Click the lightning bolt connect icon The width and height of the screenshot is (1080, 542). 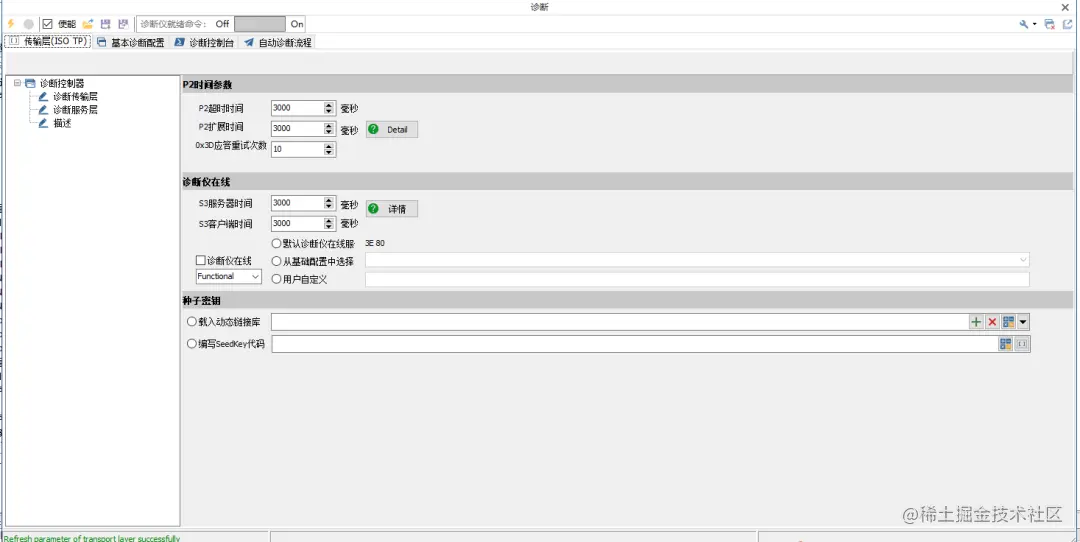pyautogui.click(x=11, y=23)
